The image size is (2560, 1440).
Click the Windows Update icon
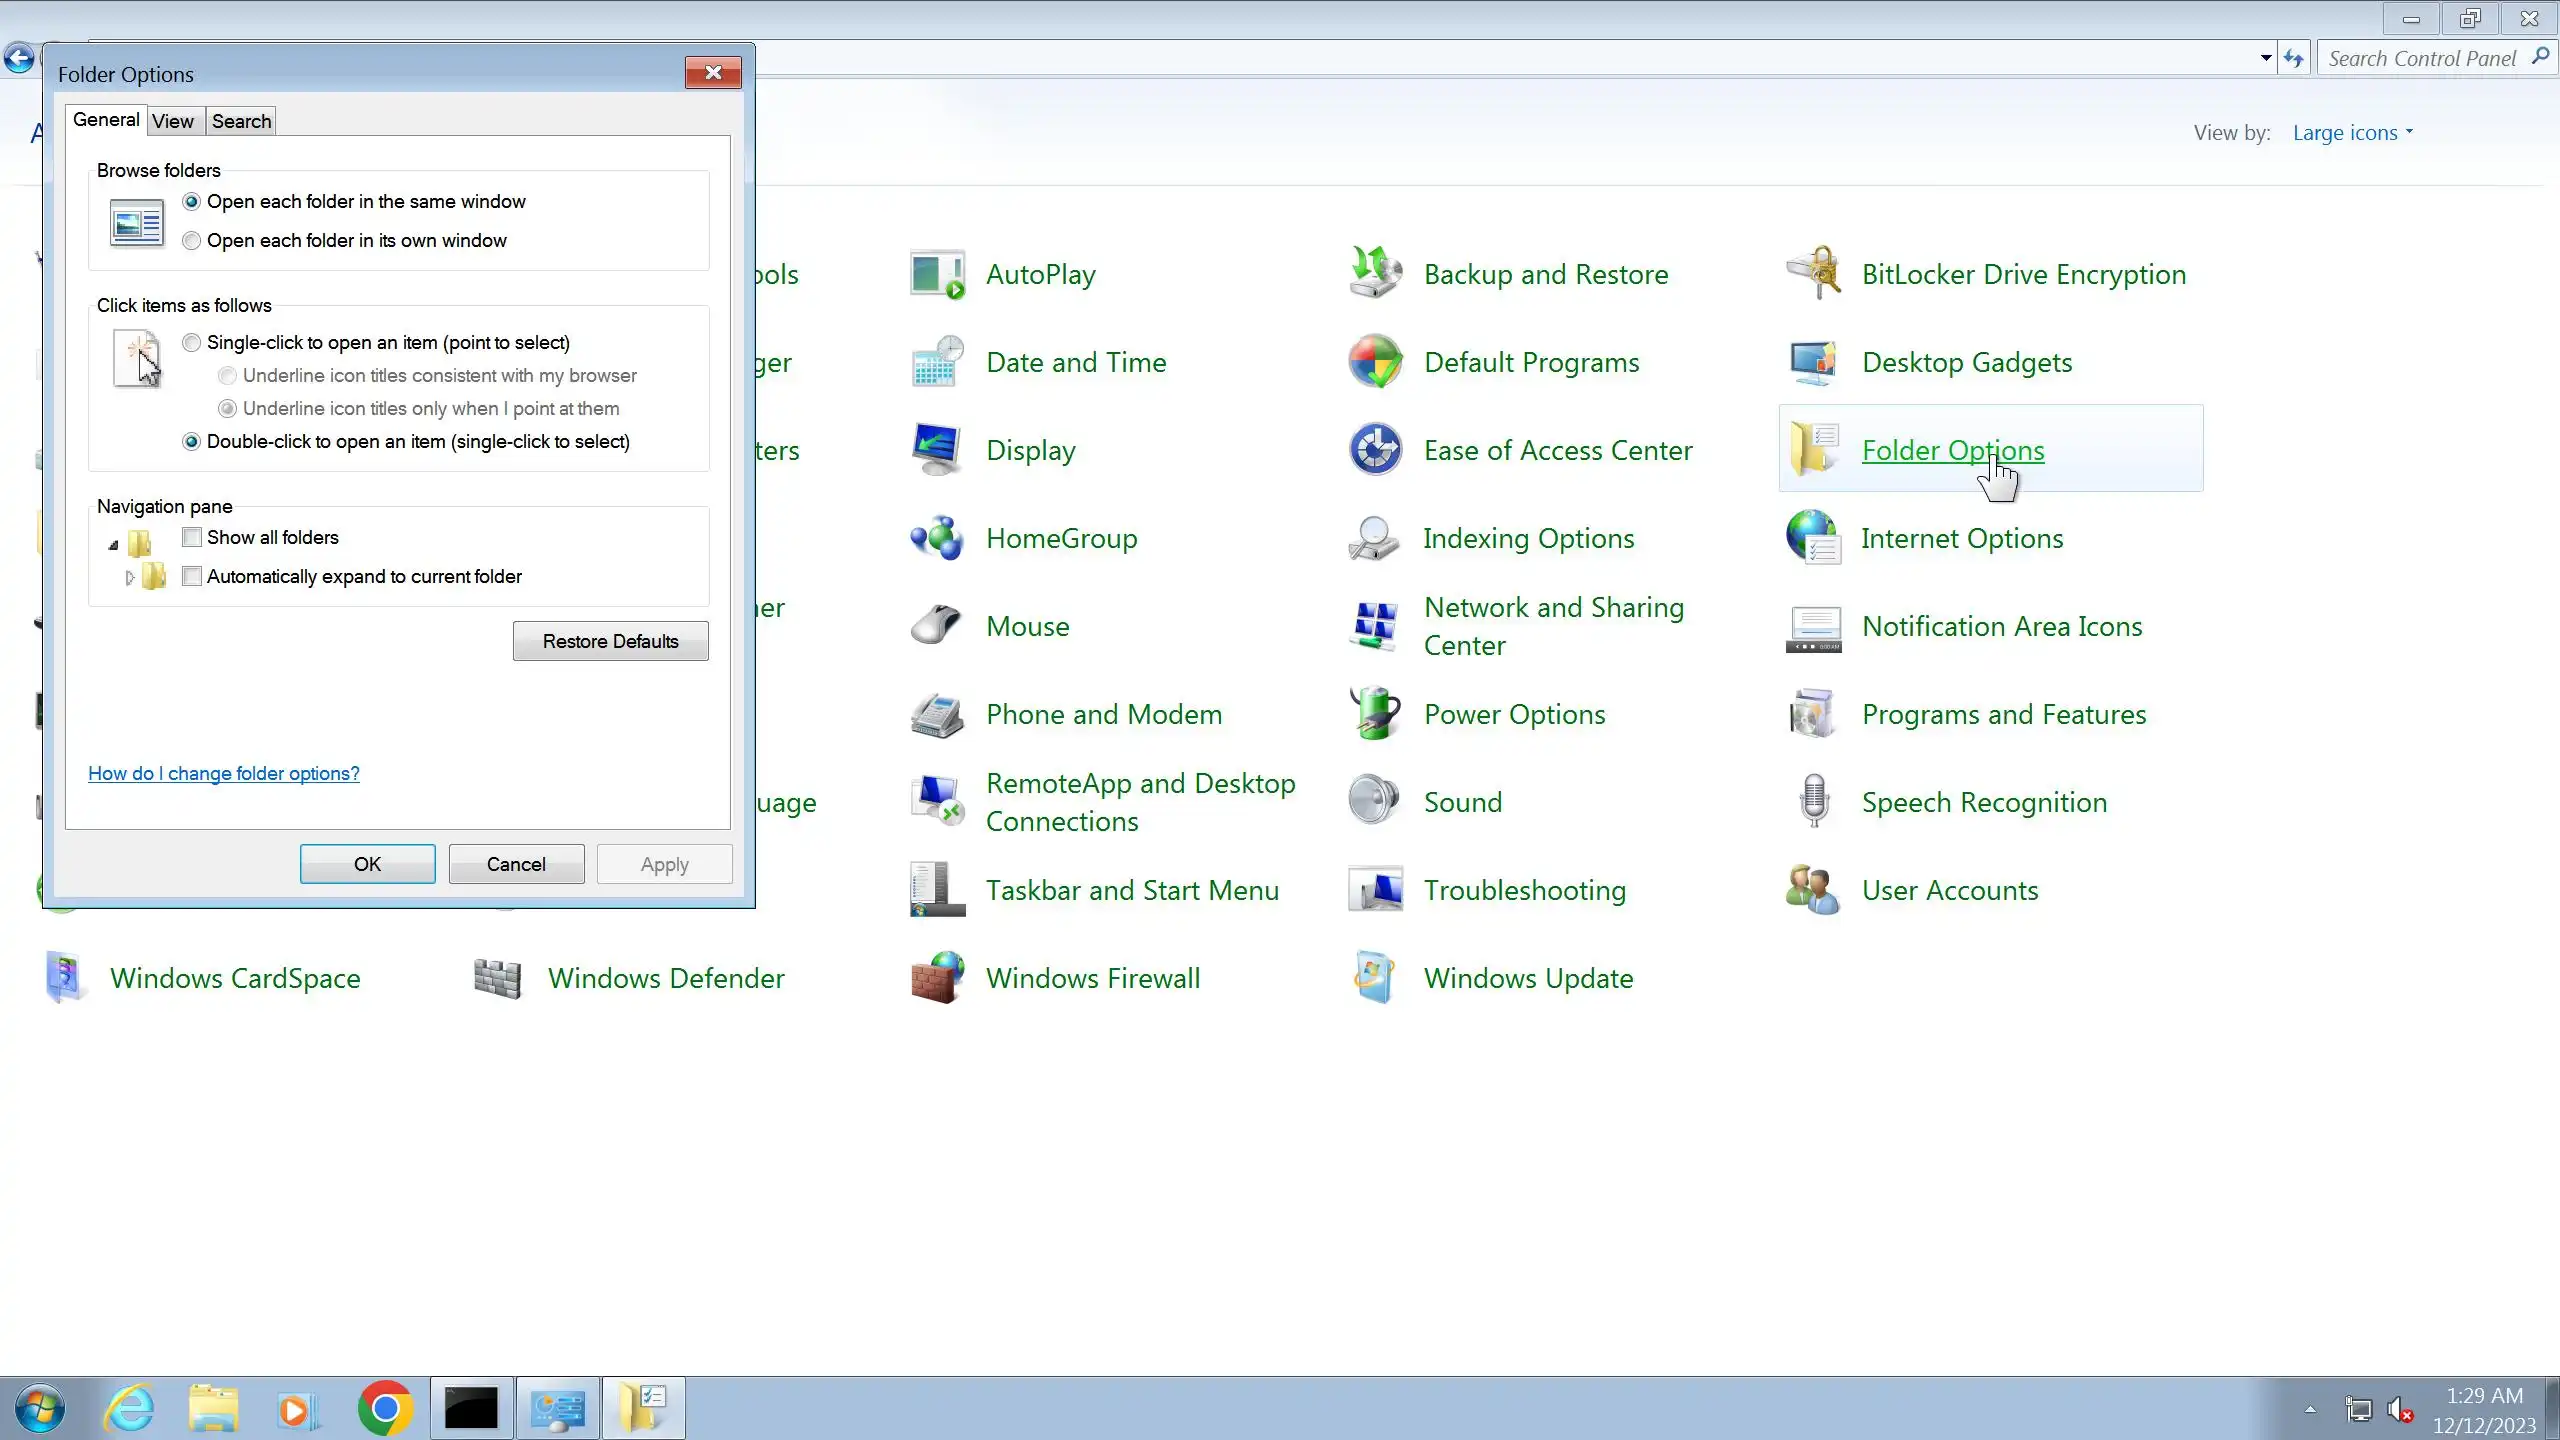pyautogui.click(x=1375, y=978)
